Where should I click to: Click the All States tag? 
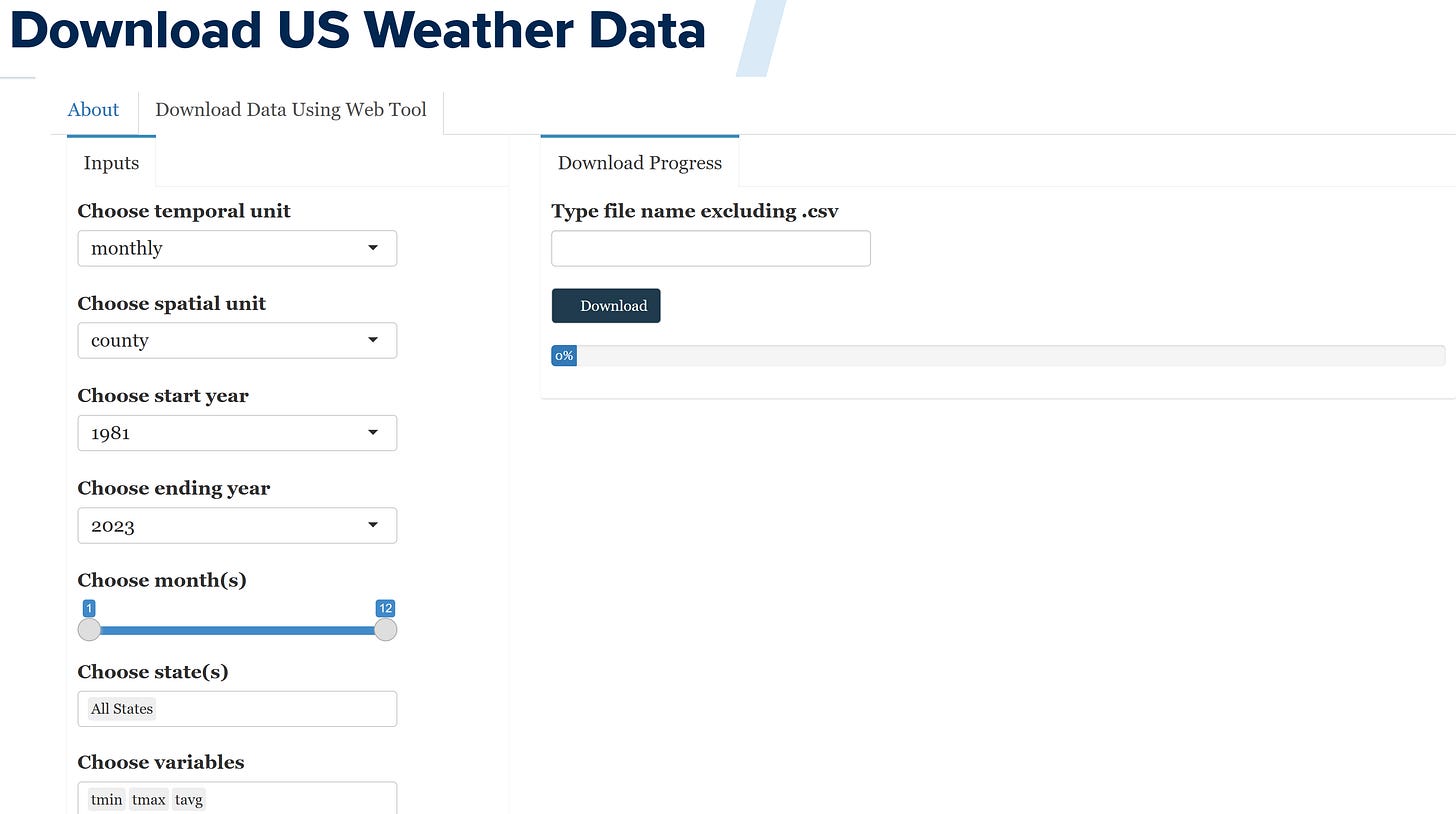pyautogui.click(x=121, y=708)
